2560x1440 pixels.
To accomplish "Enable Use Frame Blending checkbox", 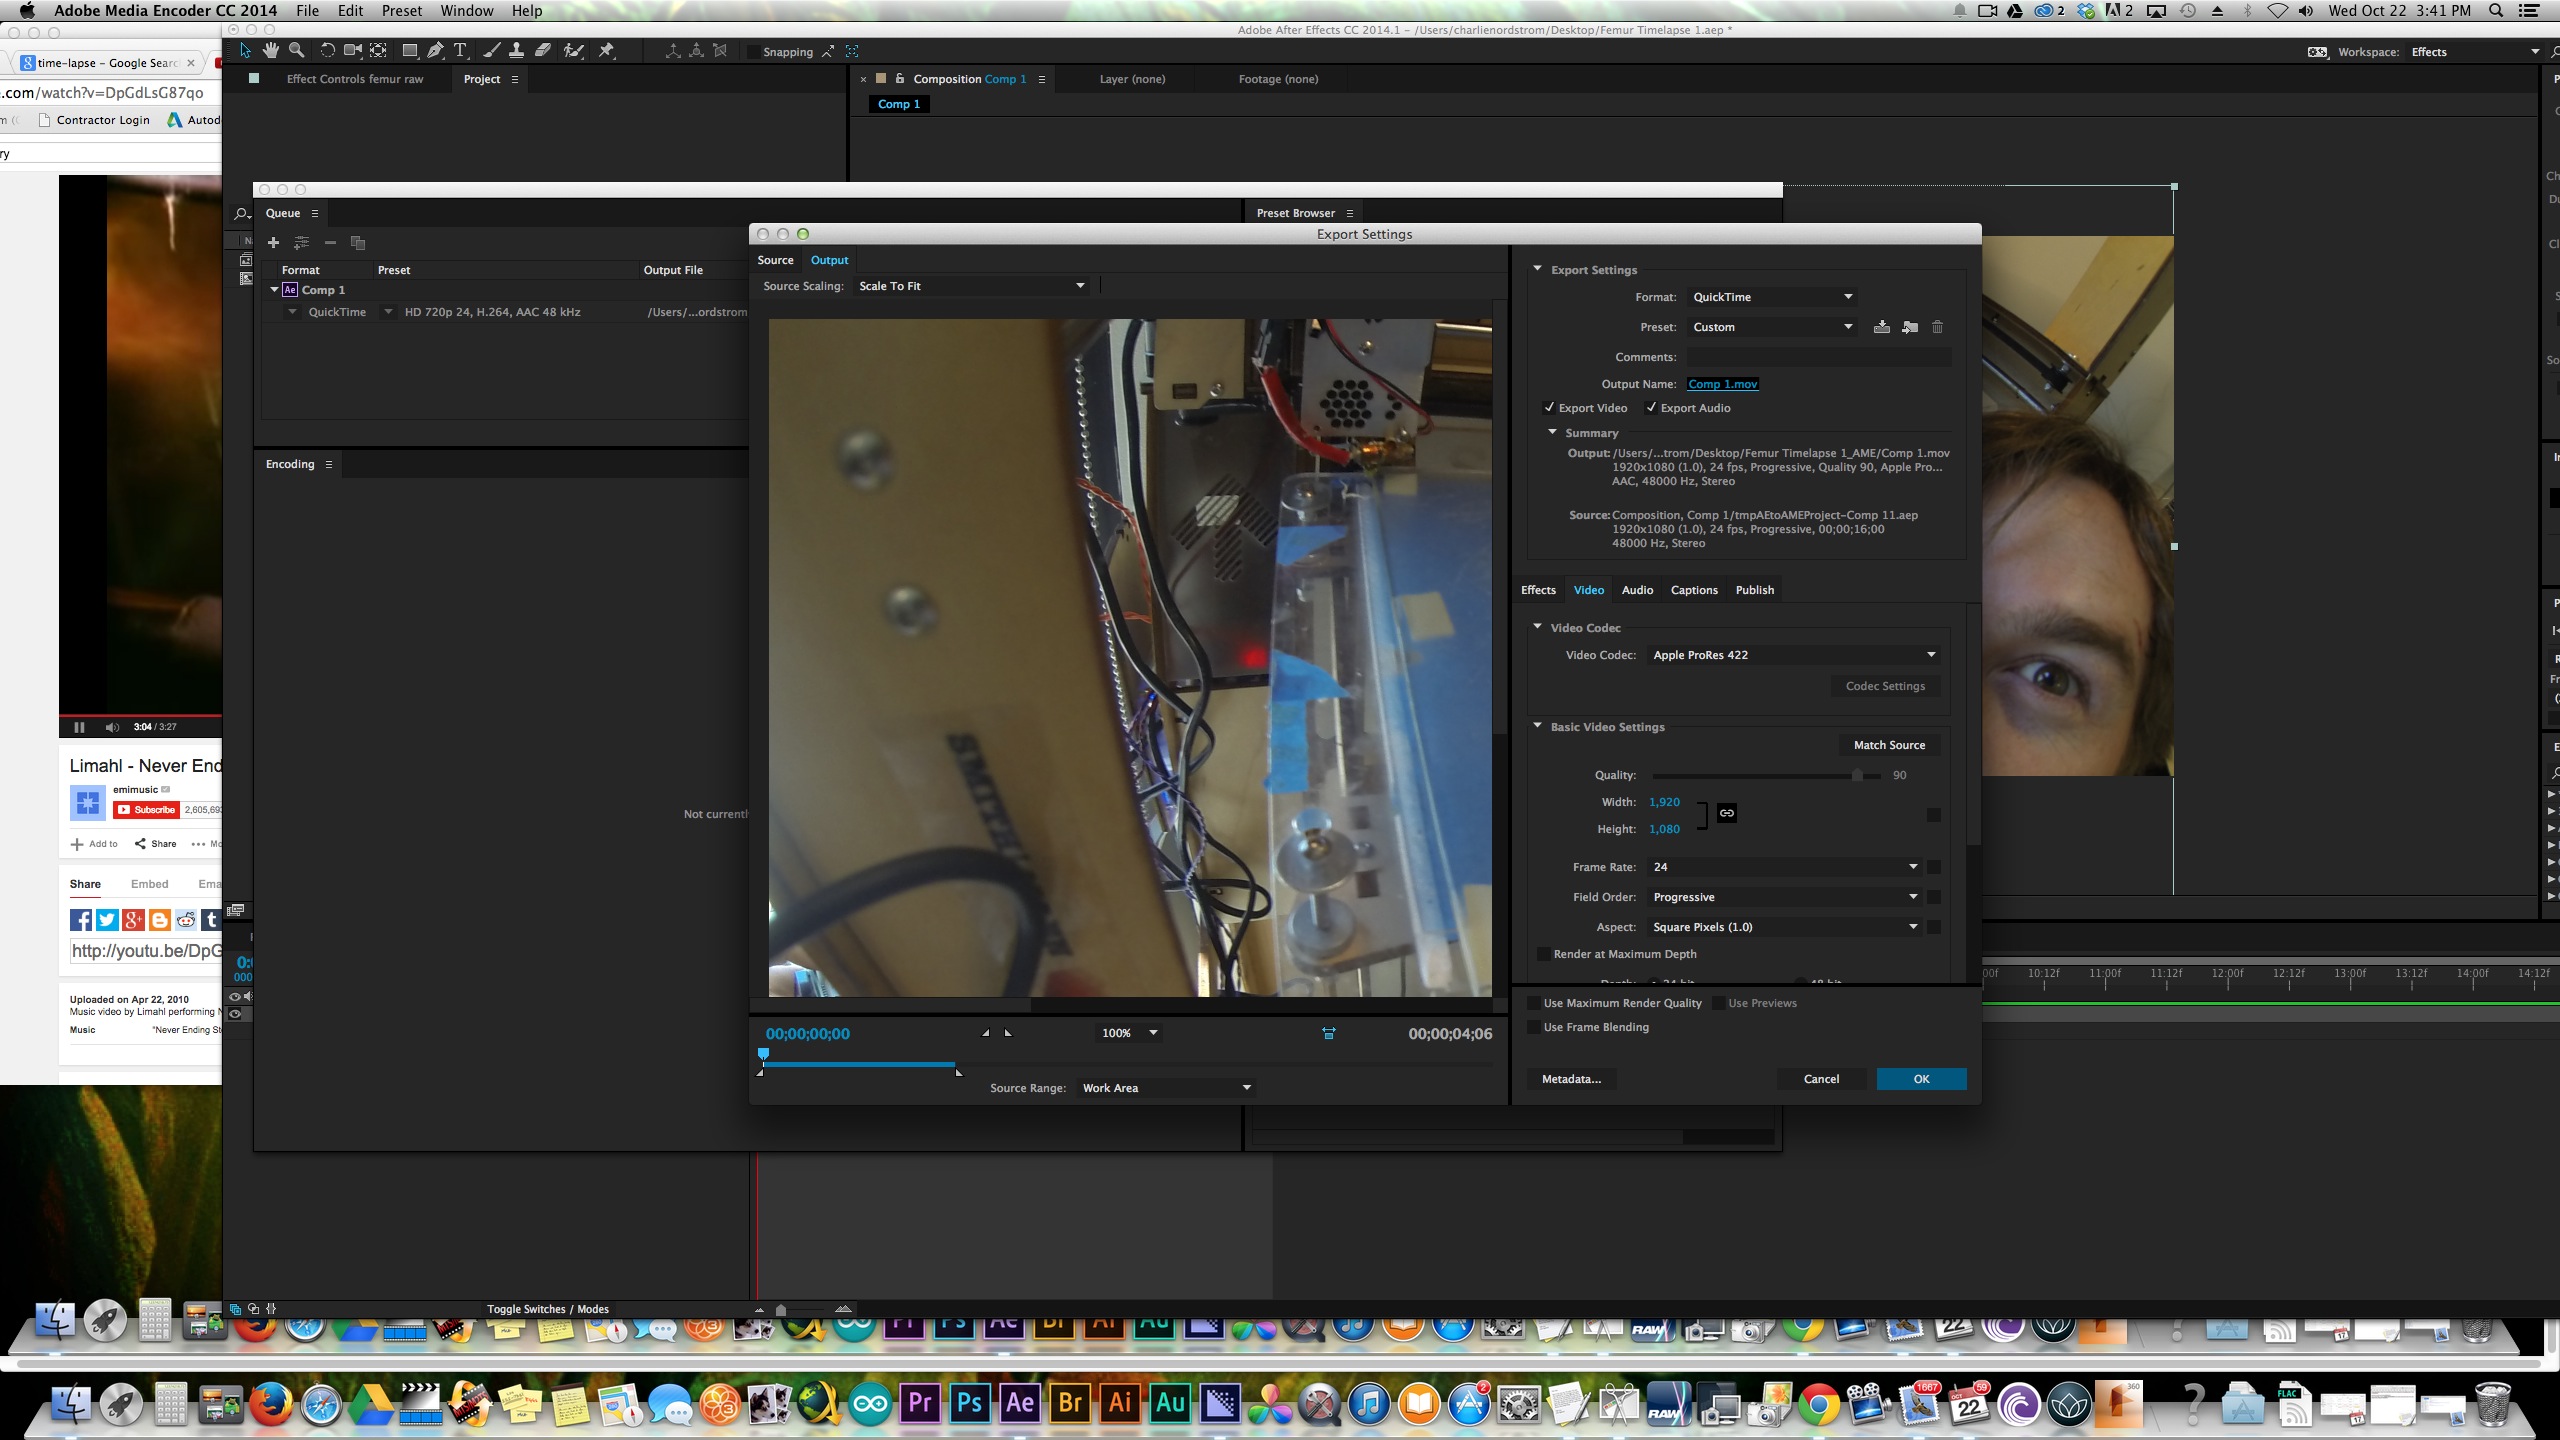I will pyautogui.click(x=1533, y=1027).
